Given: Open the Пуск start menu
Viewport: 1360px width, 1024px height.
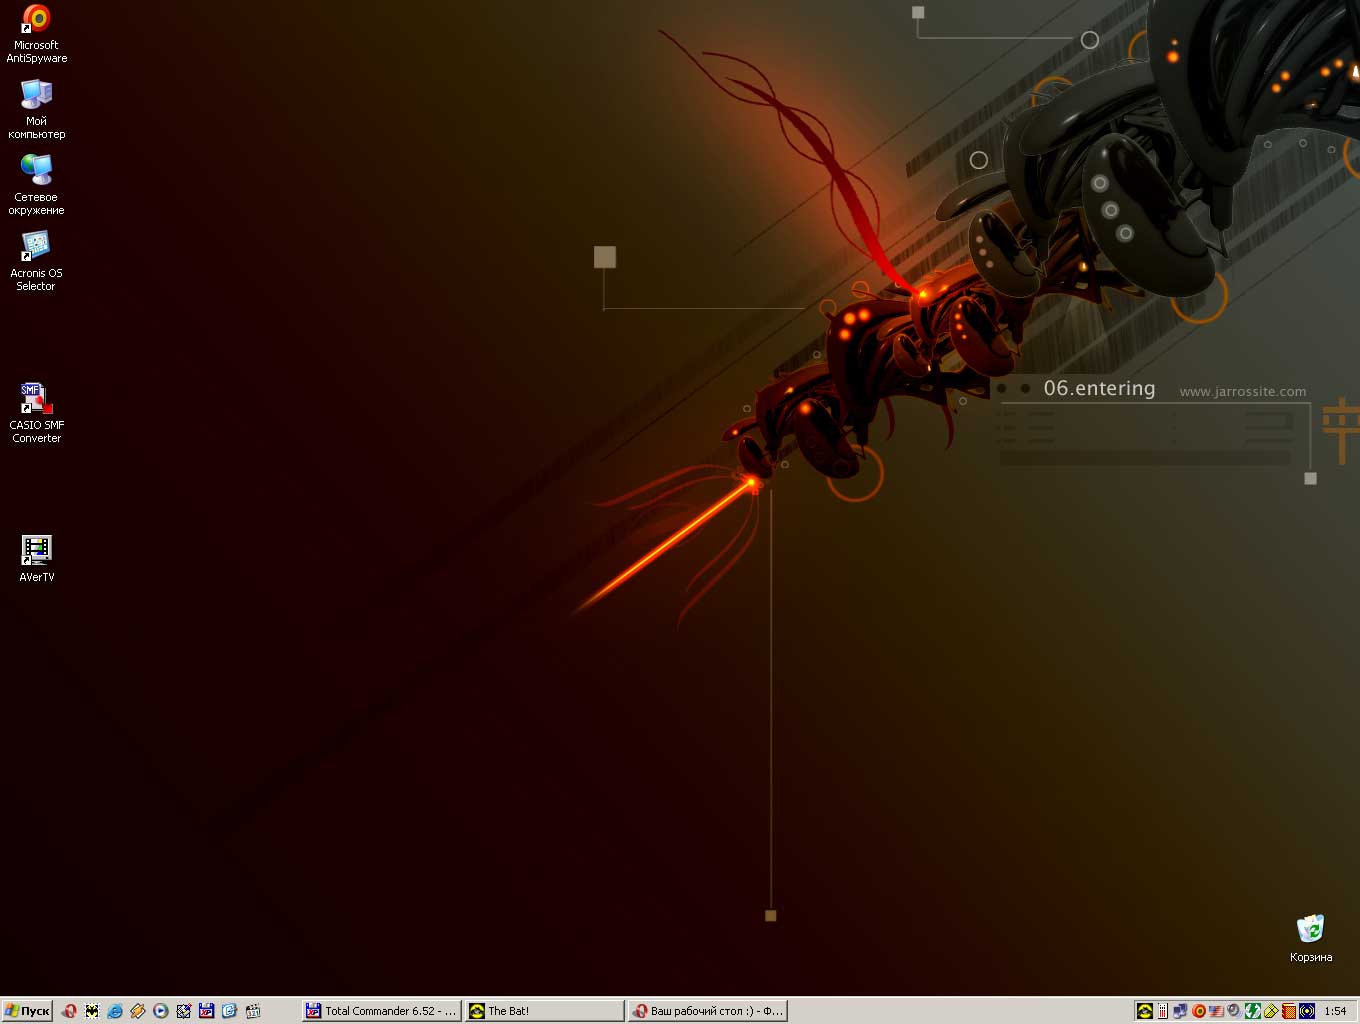Looking at the screenshot, I should click(x=27, y=1011).
